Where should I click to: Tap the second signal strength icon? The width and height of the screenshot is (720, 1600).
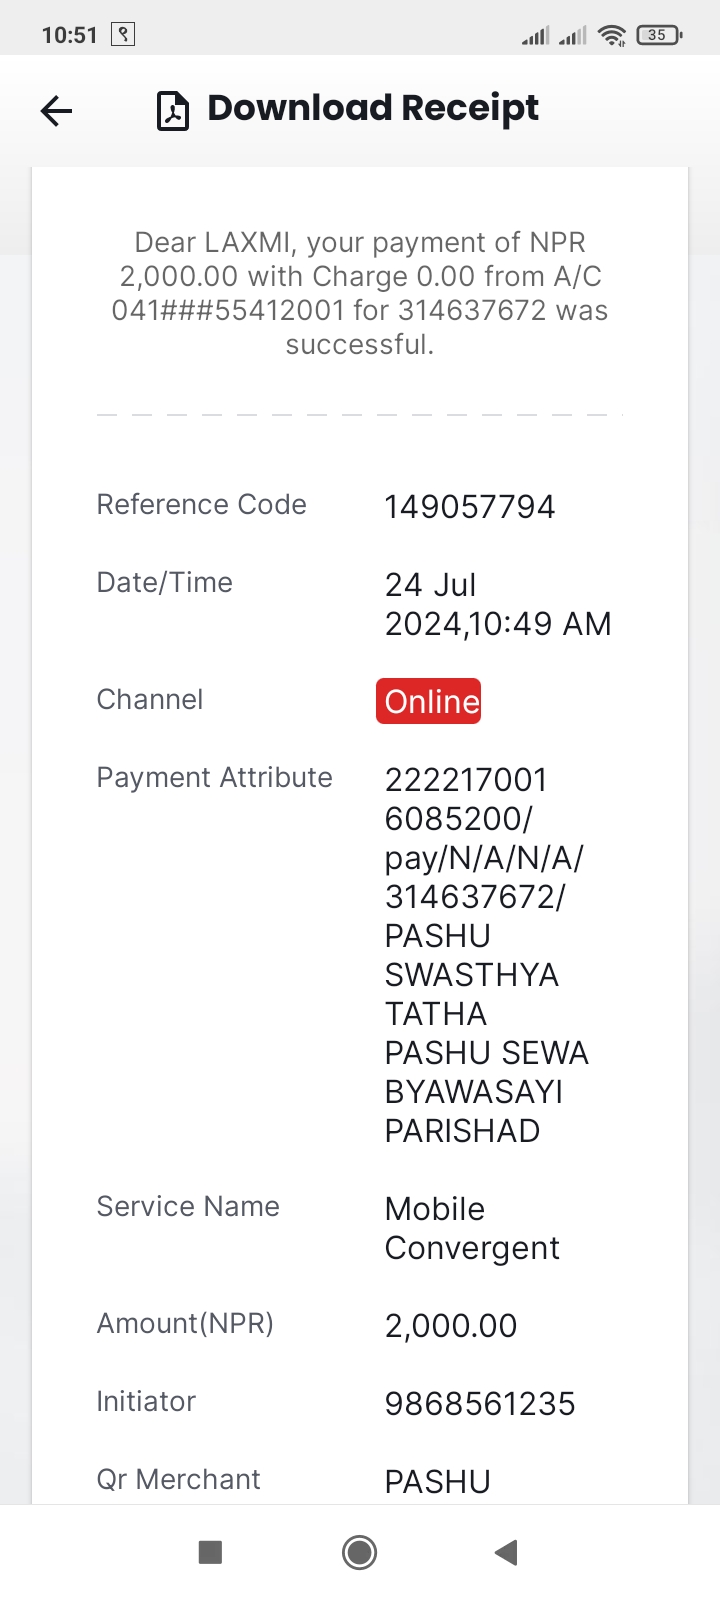(x=572, y=36)
